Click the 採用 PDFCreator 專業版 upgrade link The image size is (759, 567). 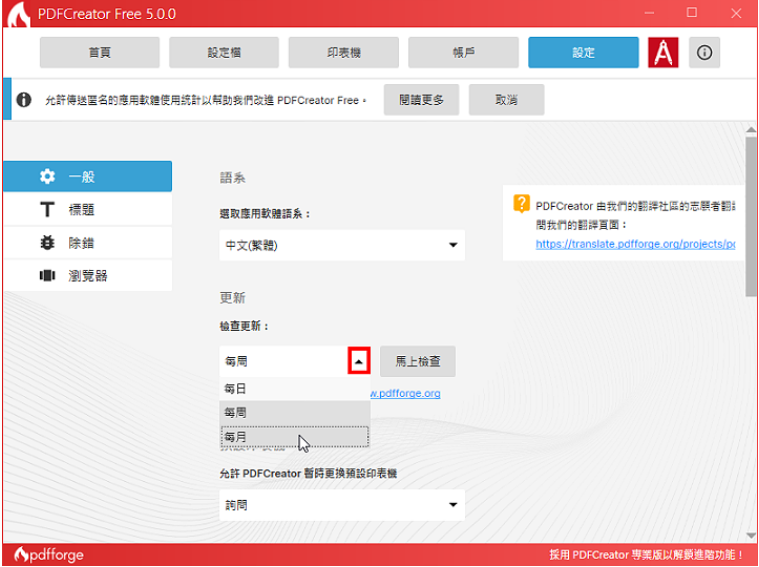coord(646,555)
